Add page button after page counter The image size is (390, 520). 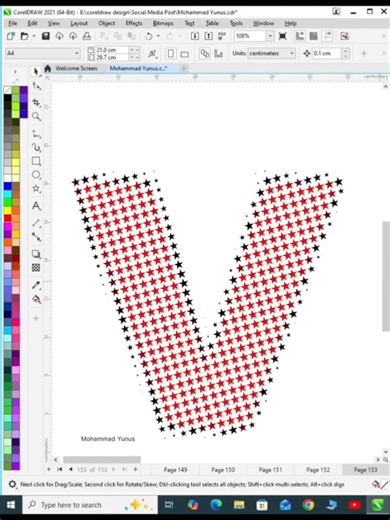coord(135,469)
